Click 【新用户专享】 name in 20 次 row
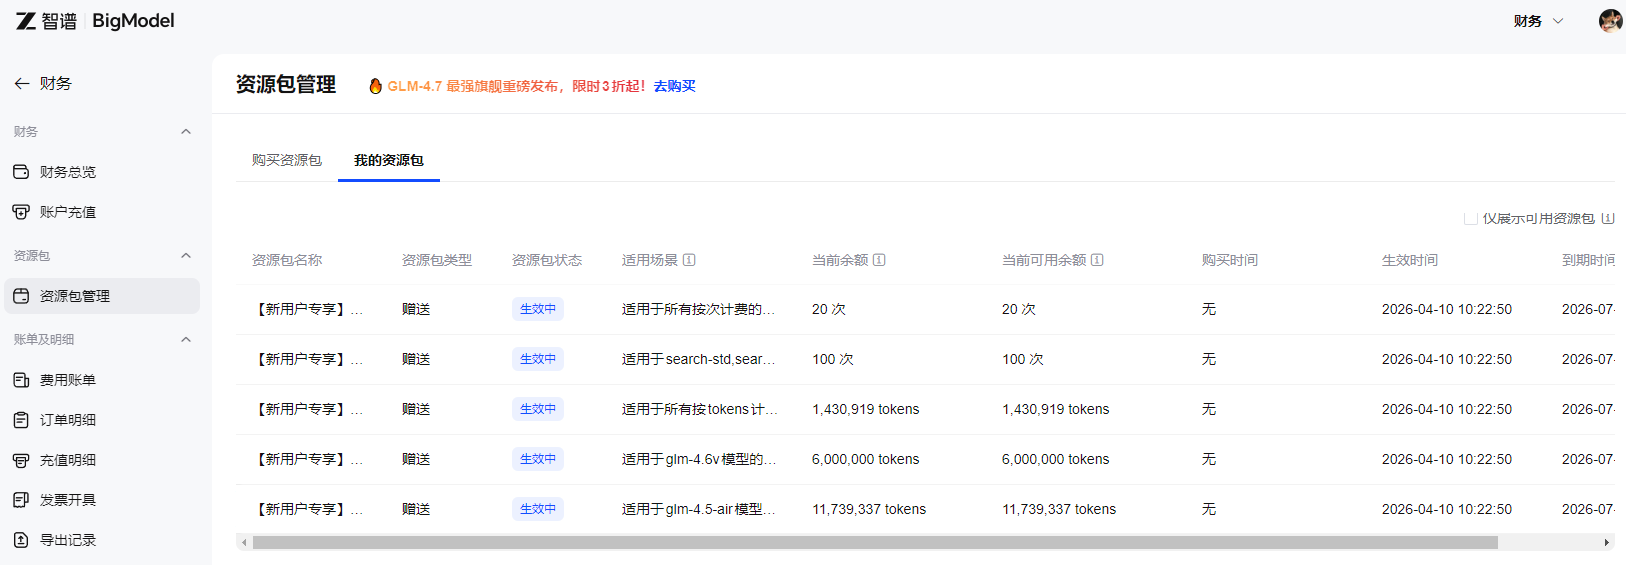 [x=308, y=309]
